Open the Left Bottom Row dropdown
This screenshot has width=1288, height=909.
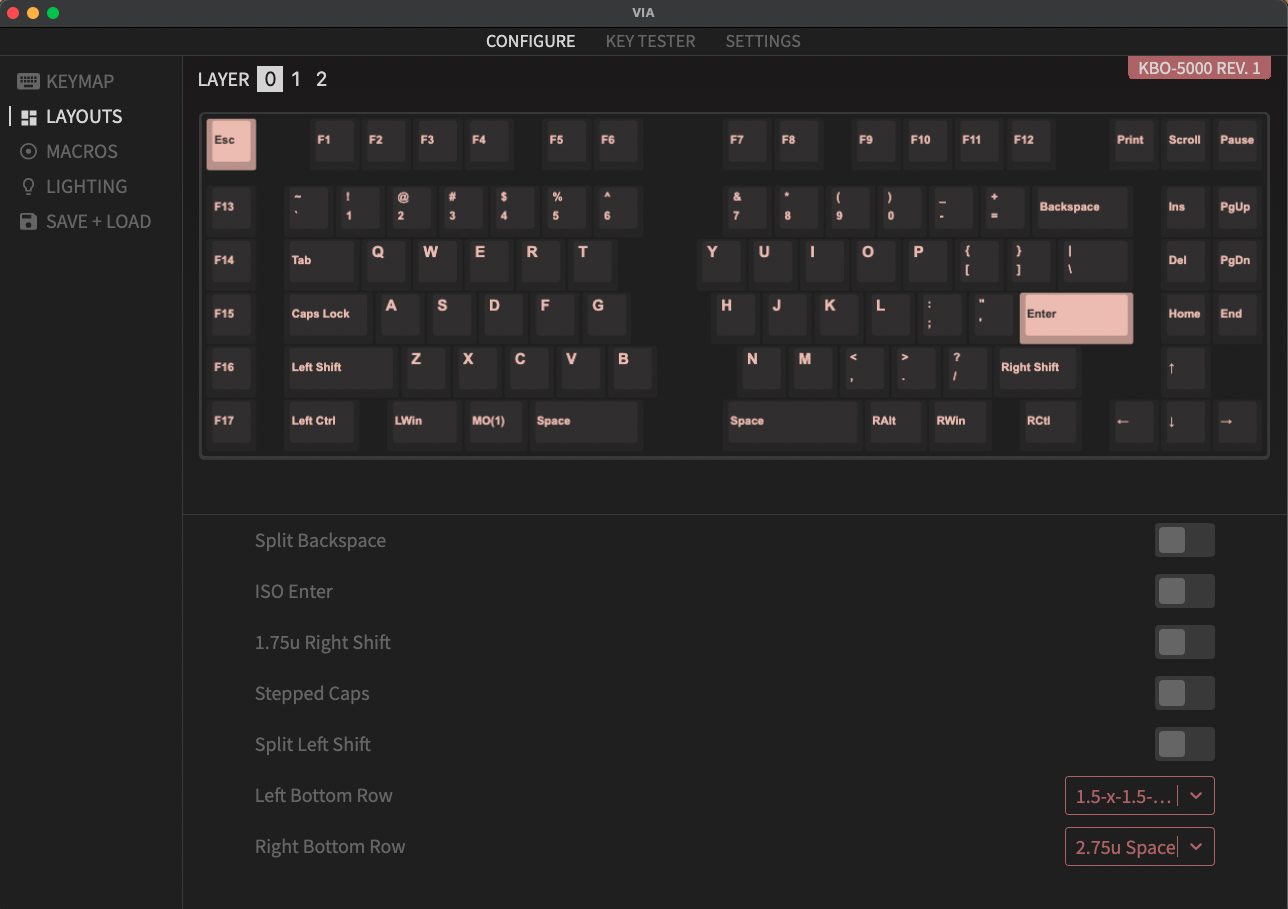[1140, 796]
